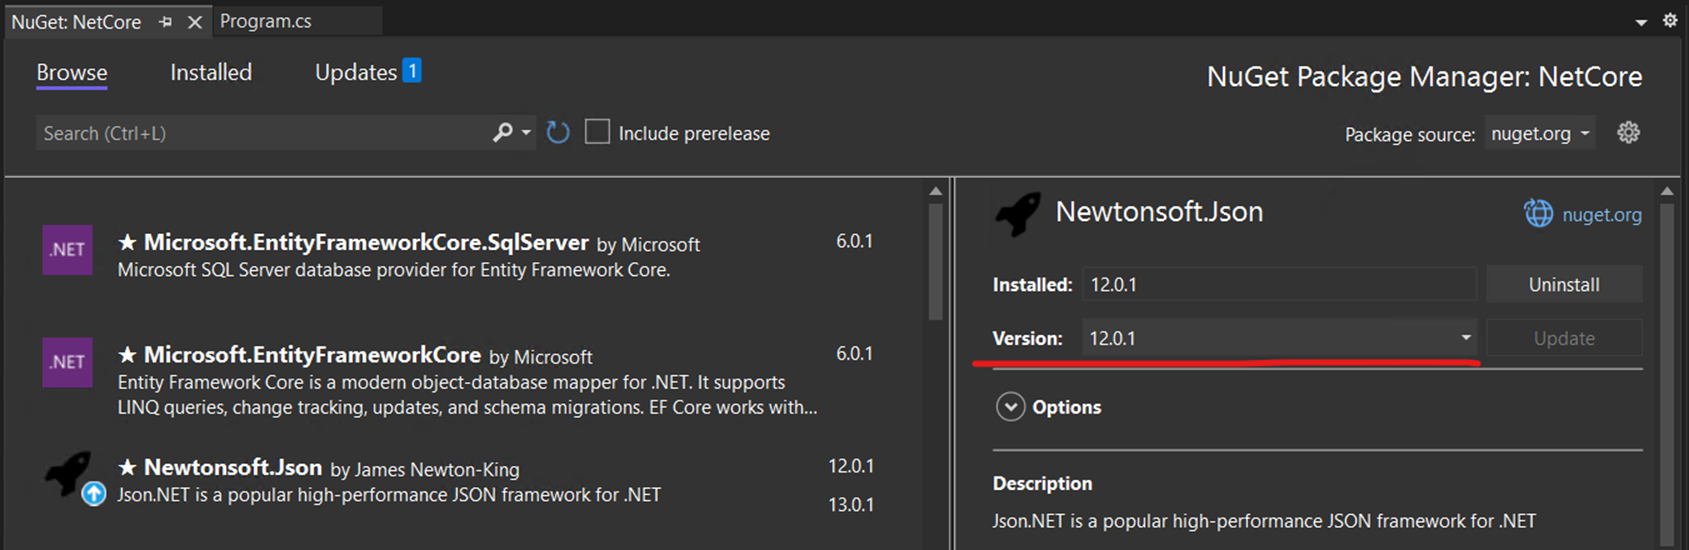This screenshot has height=550, width=1689.
Task: Click version 6.0.1 of EntityFrameworkCore.SqlServer
Action: tap(855, 241)
